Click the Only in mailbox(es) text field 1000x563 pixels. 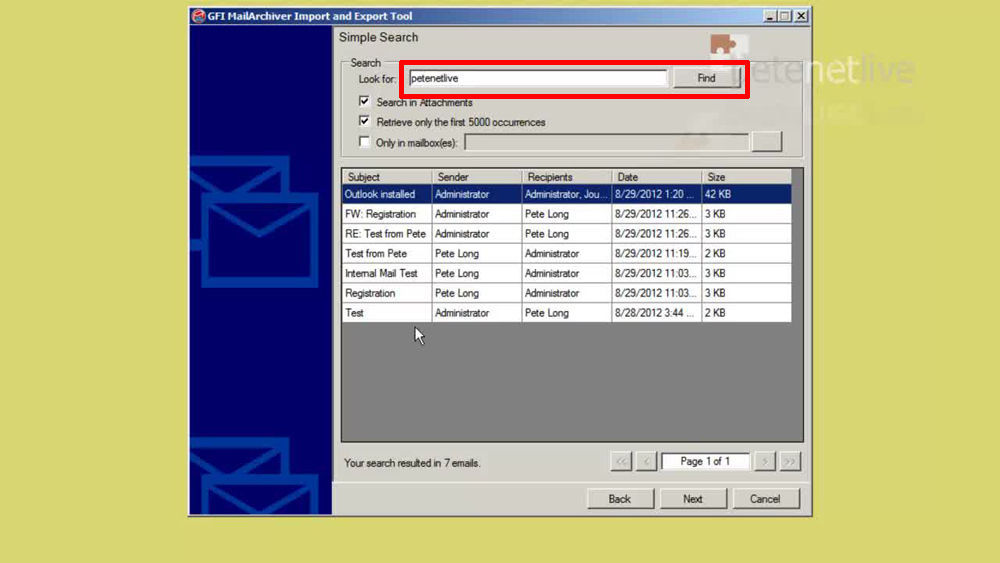point(606,142)
